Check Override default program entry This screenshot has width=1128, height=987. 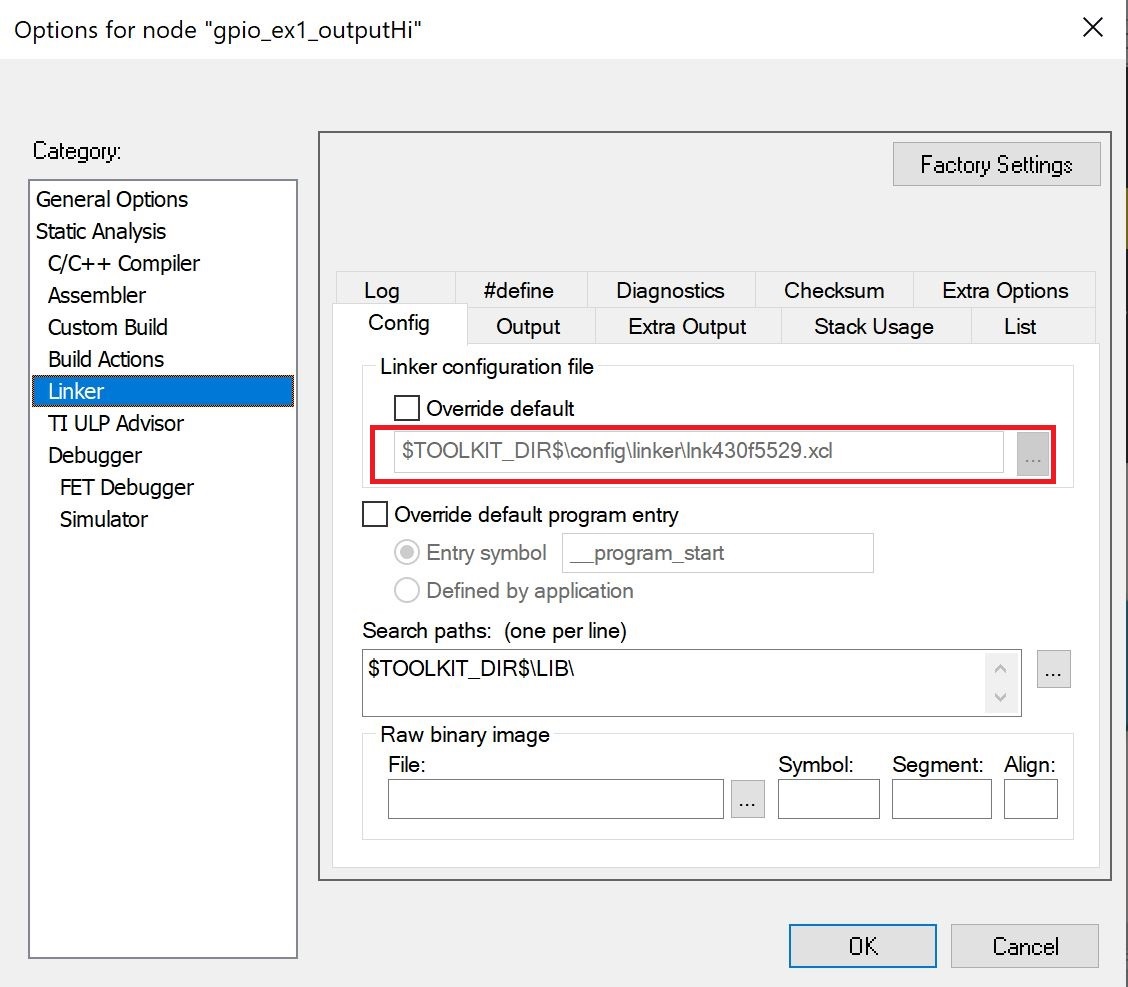click(375, 515)
